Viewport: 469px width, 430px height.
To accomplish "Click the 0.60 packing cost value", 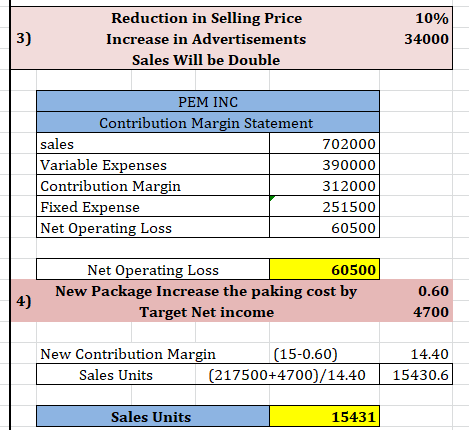I will [x=433, y=291].
